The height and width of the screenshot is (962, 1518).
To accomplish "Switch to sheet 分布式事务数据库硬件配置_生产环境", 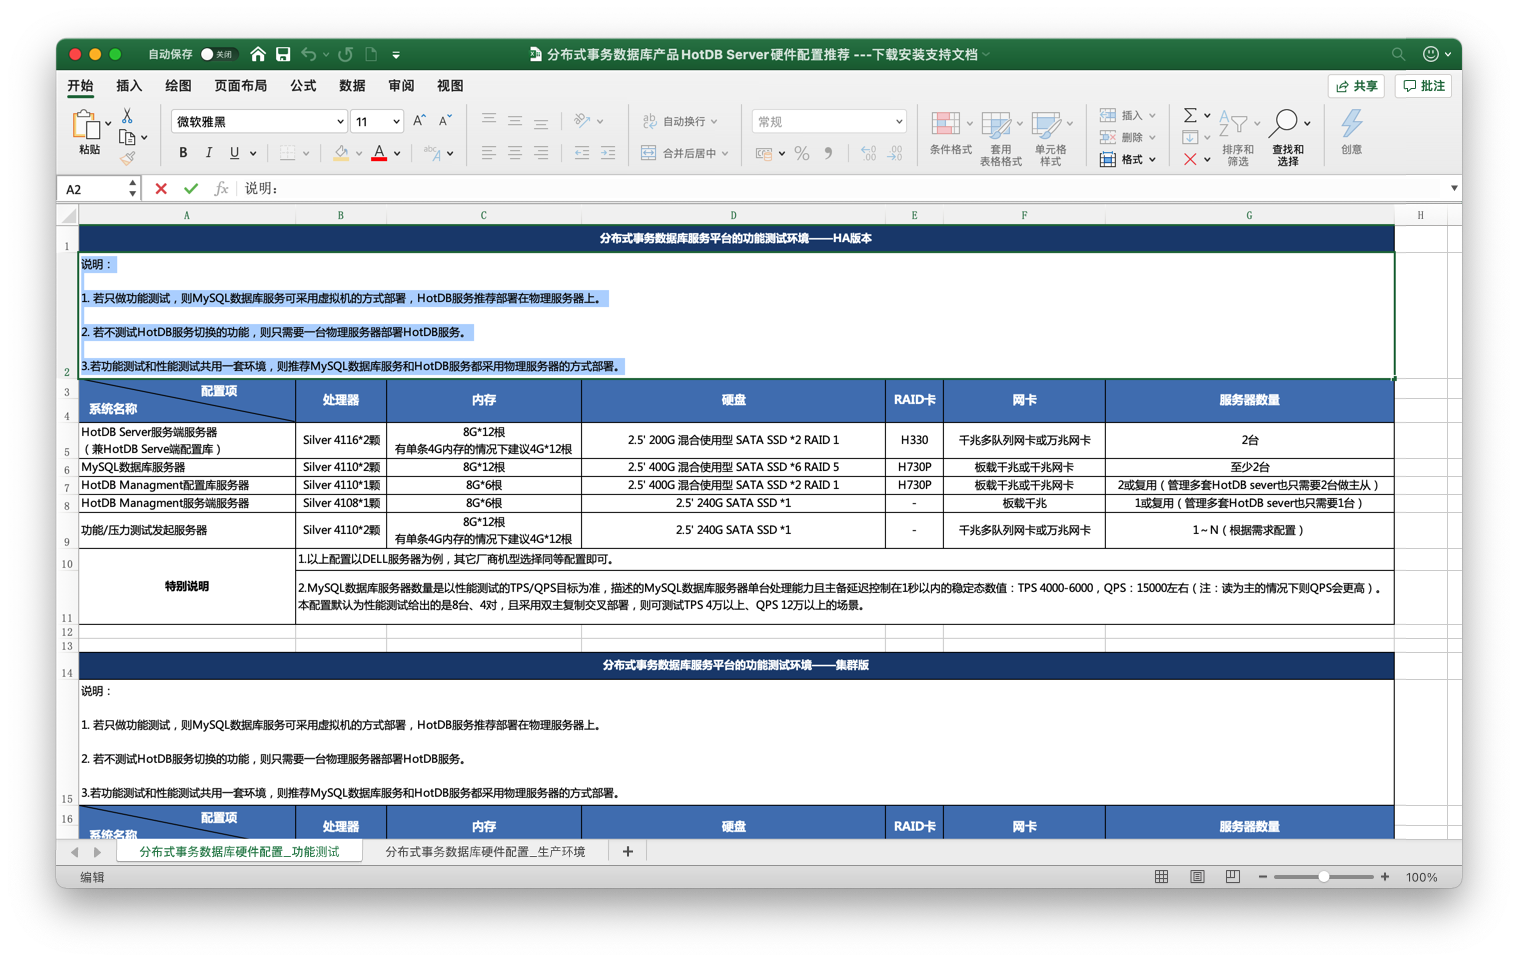I will 485,852.
